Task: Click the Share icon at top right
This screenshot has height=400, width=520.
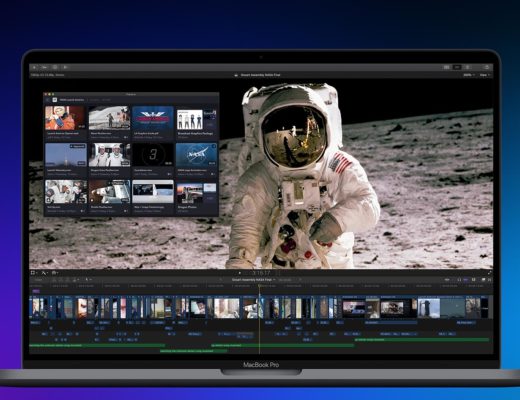Action: click(x=486, y=67)
